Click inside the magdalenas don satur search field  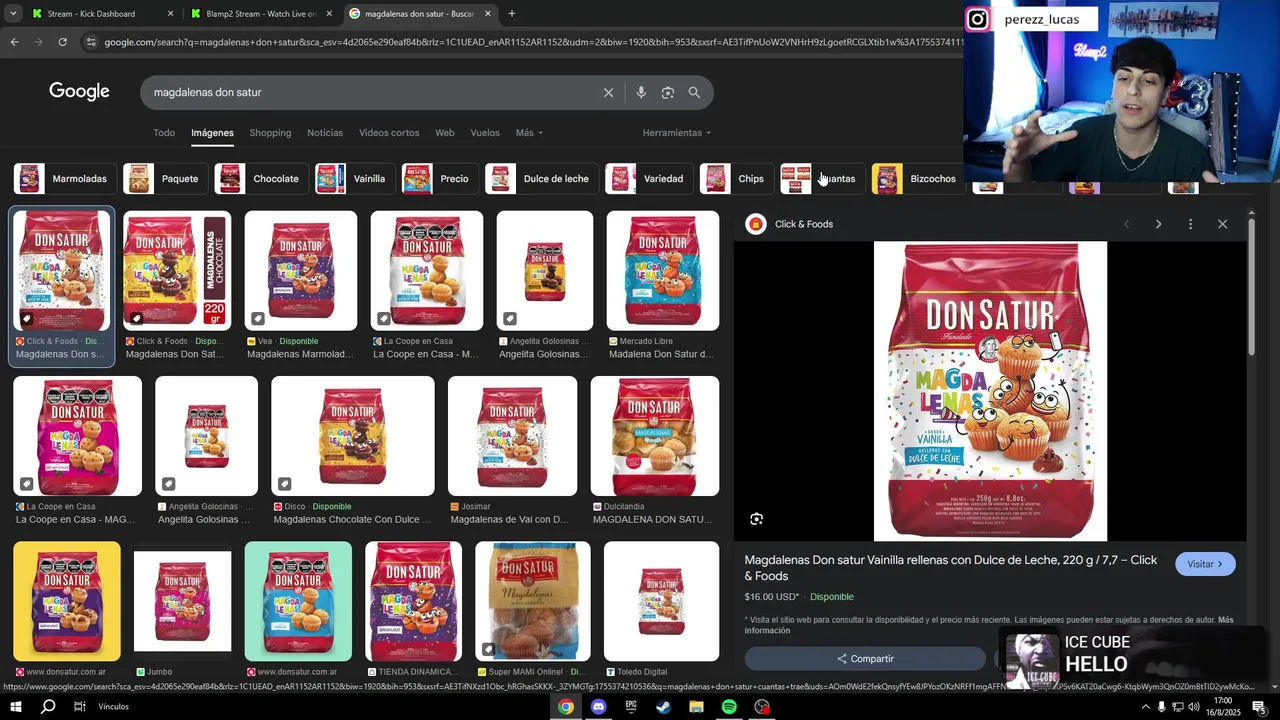(370, 92)
